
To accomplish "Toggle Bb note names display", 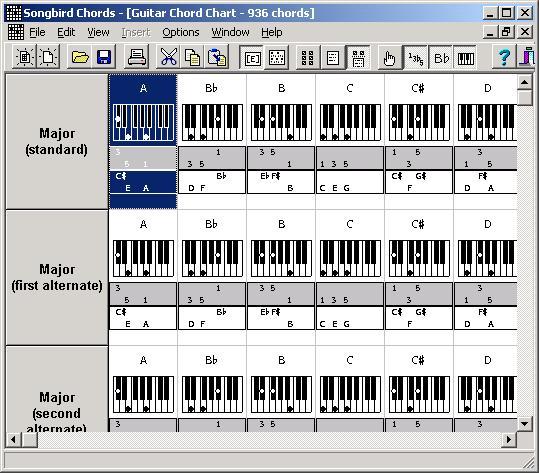I will (441, 58).
